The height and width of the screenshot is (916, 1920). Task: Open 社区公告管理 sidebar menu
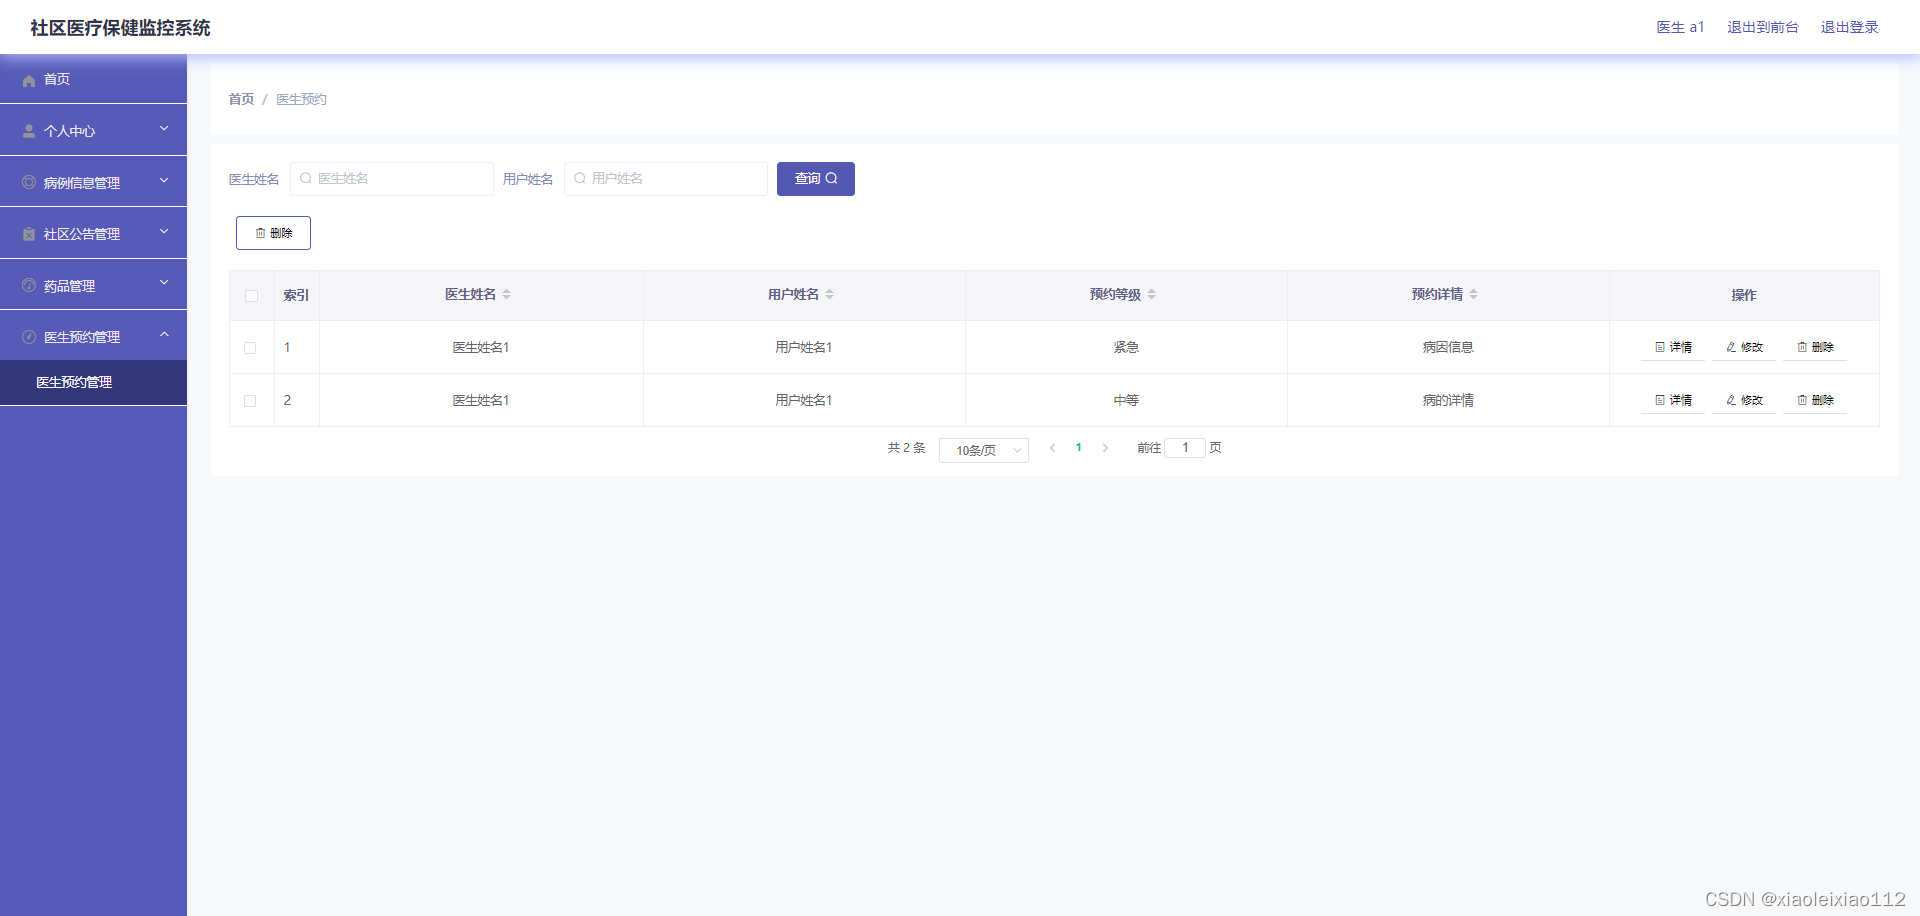(93, 233)
